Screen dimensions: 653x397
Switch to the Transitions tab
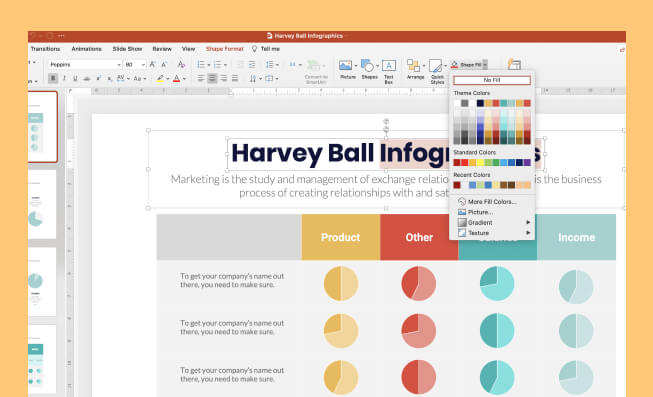pos(45,49)
